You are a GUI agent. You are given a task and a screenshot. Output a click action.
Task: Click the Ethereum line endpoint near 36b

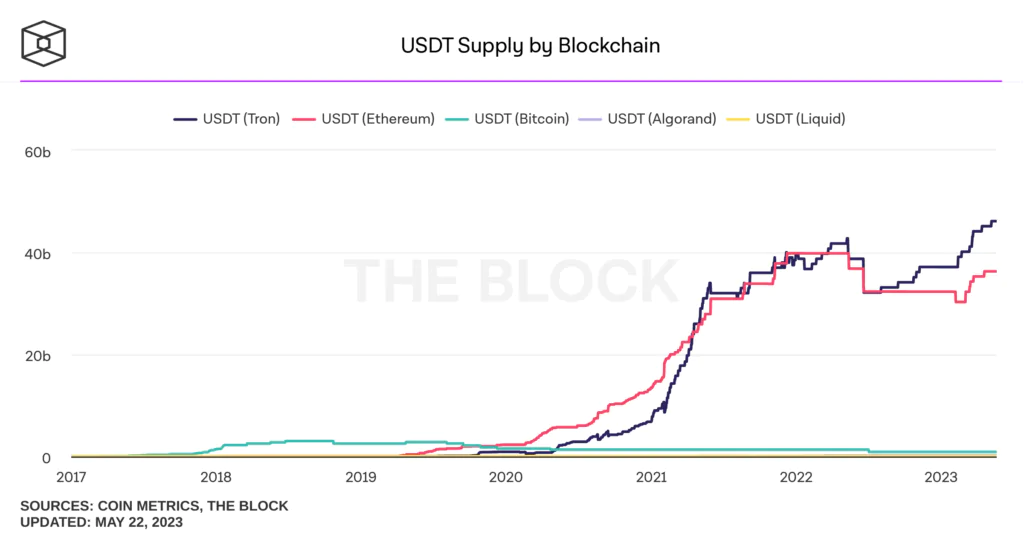pos(995,271)
